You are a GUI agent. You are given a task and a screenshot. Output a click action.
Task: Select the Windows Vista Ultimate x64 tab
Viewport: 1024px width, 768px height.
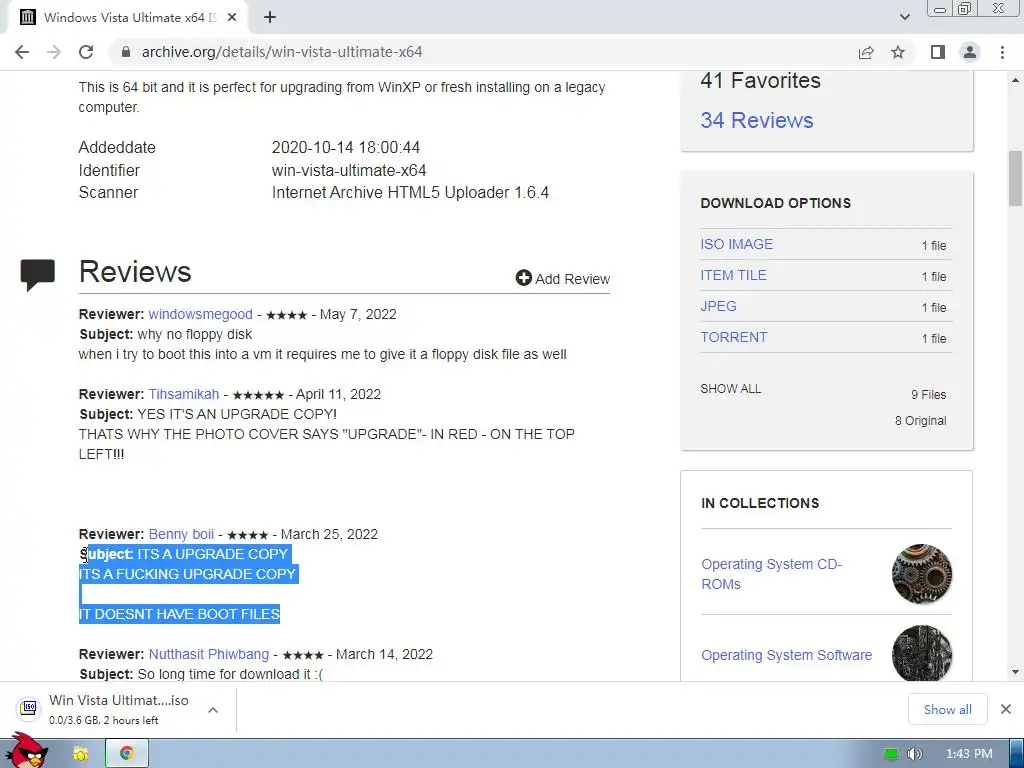(x=127, y=18)
